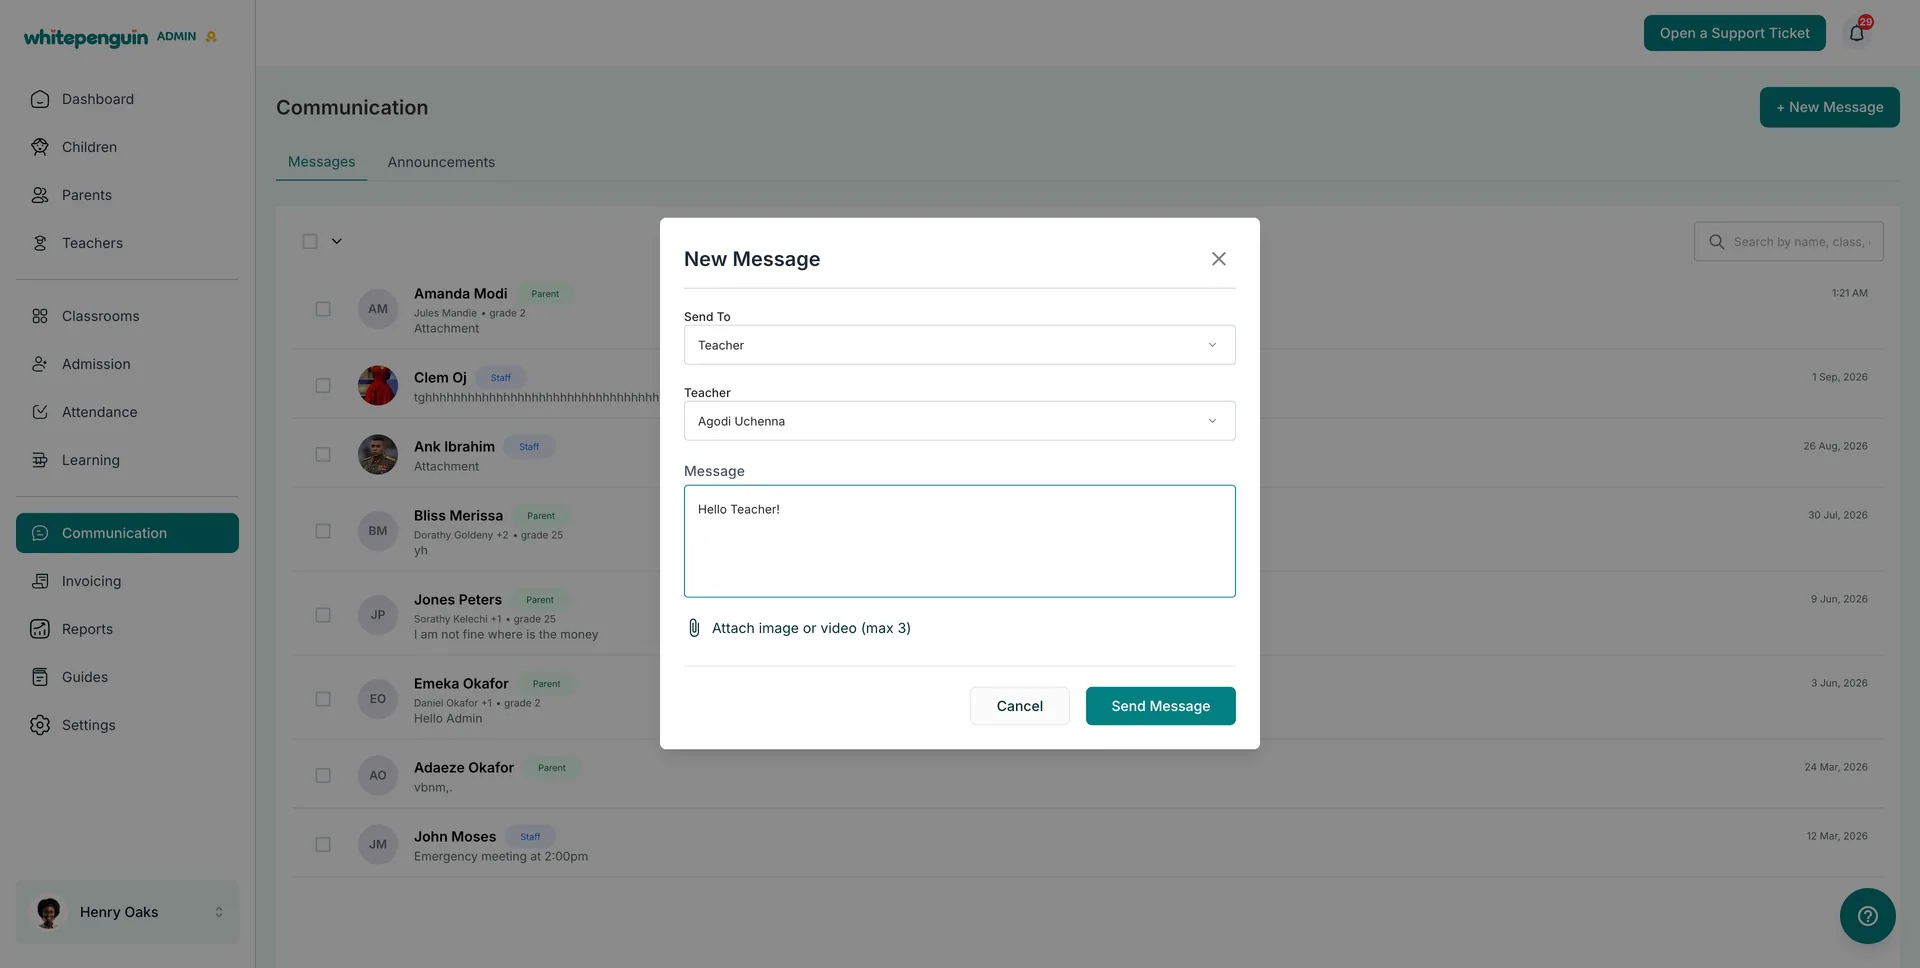Check John Moses message checkbox
Image resolution: width=1920 pixels, height=968 pixels.
pos(323,844)
